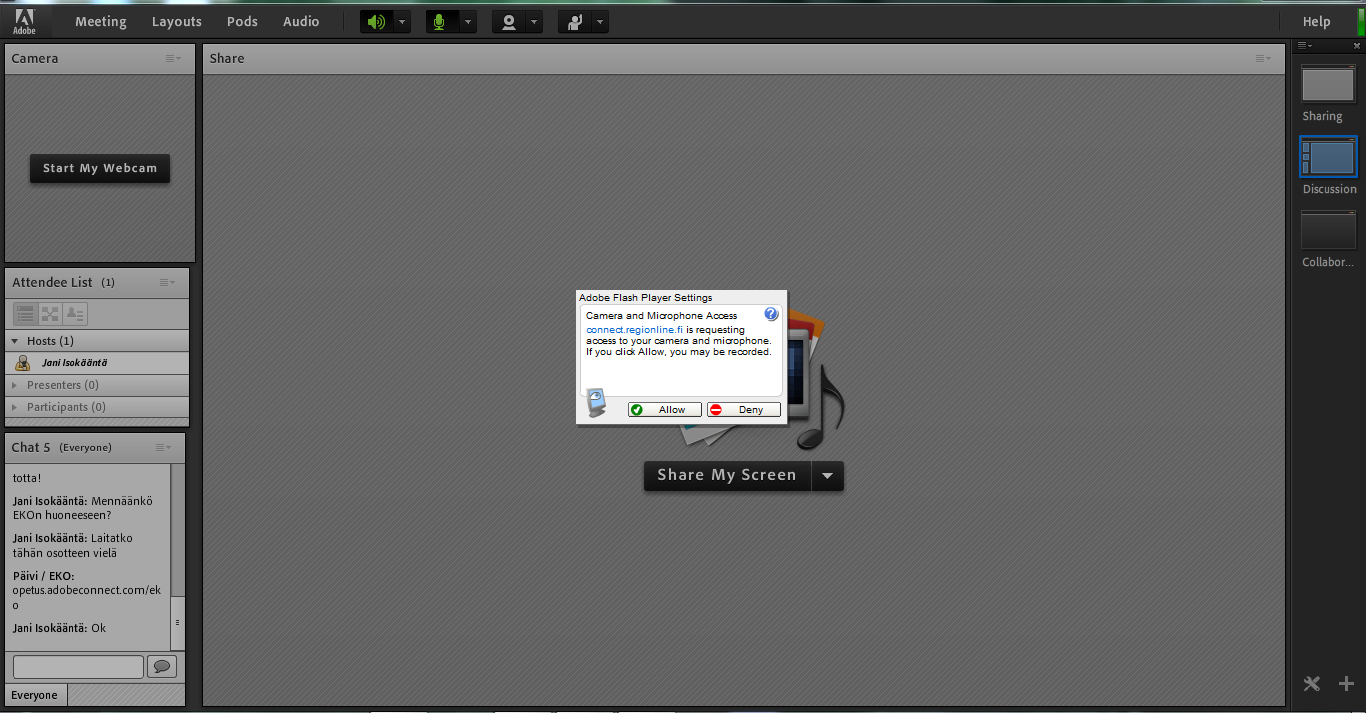Click the Flash privacy monitor icon
The height and width of the screenshot is (713, 1366).
point(596,403)
